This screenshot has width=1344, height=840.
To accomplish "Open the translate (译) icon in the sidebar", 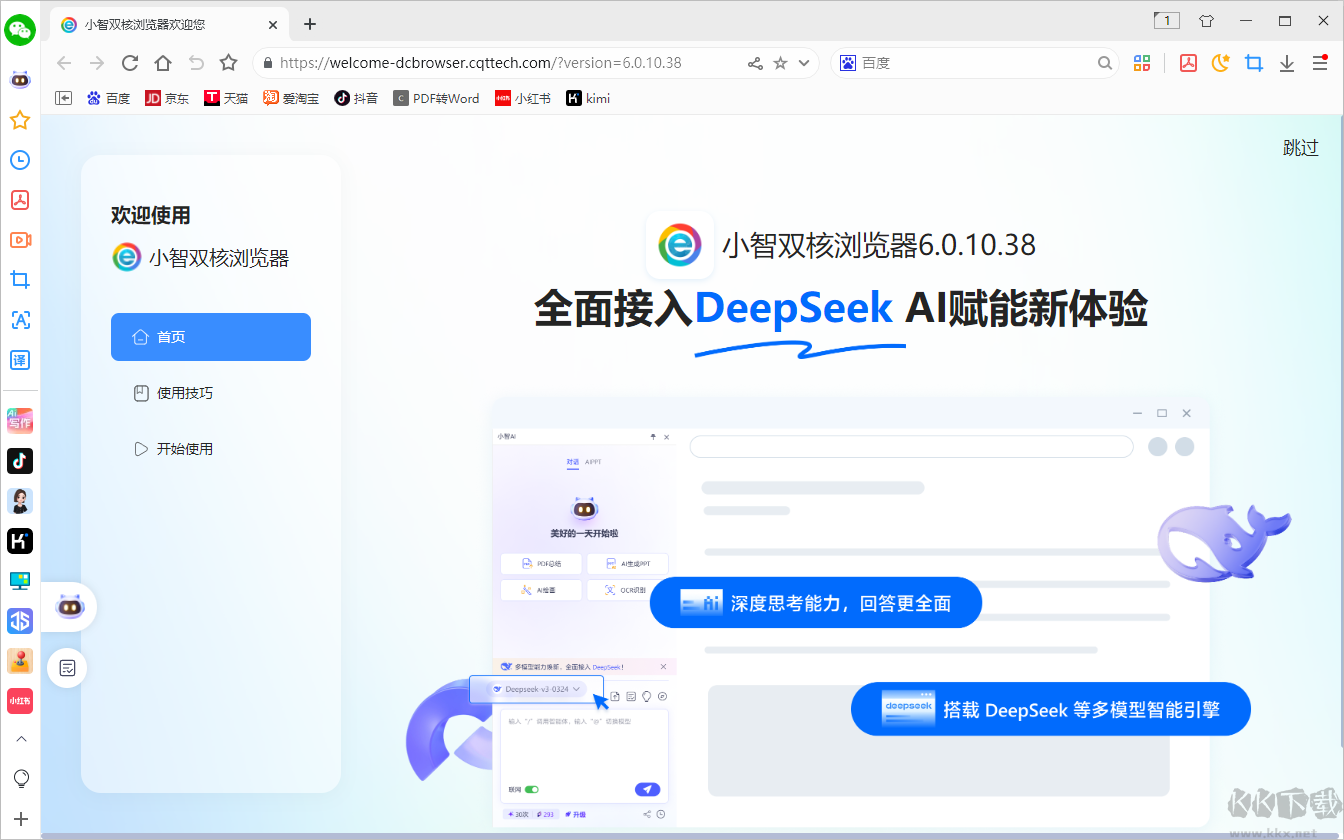I will [20, 360].
